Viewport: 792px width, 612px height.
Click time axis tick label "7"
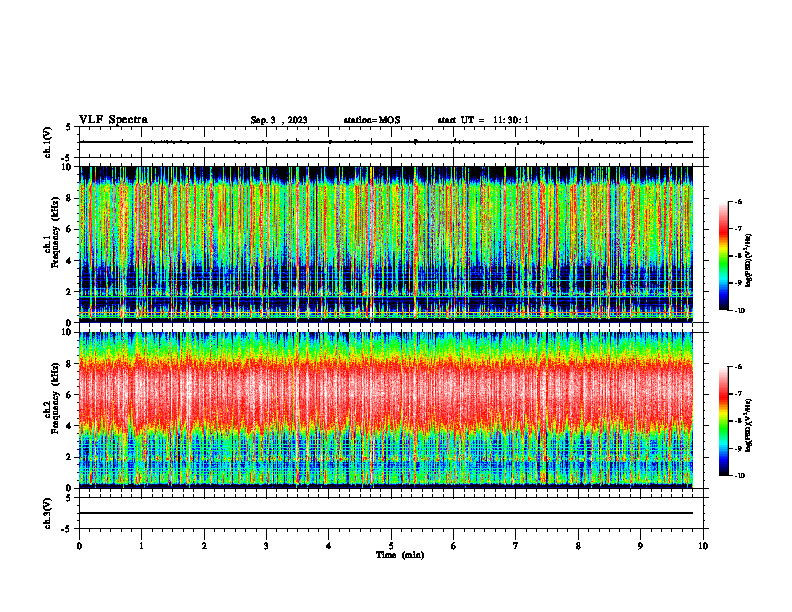click(516, 546)
